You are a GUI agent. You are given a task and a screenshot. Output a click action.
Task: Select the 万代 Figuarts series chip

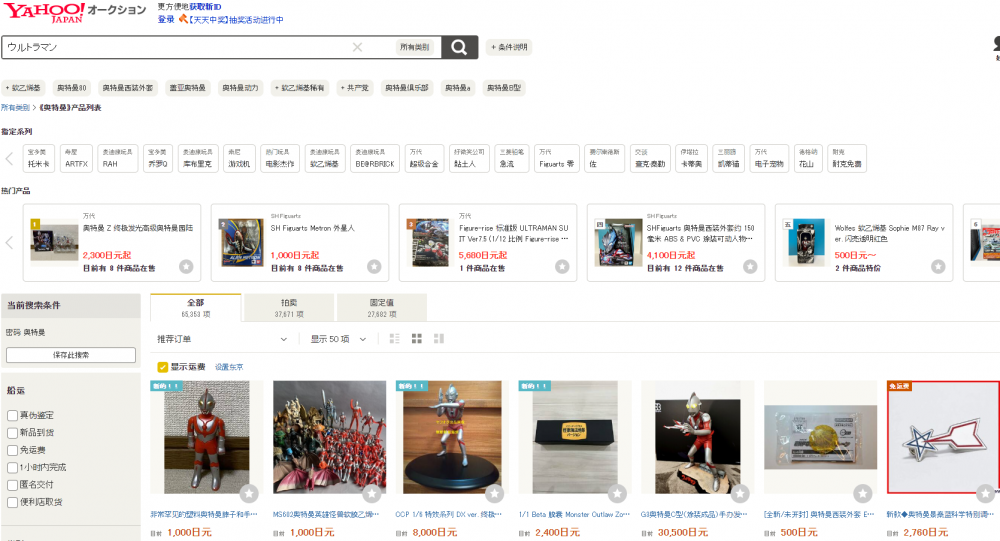(557, 158)
